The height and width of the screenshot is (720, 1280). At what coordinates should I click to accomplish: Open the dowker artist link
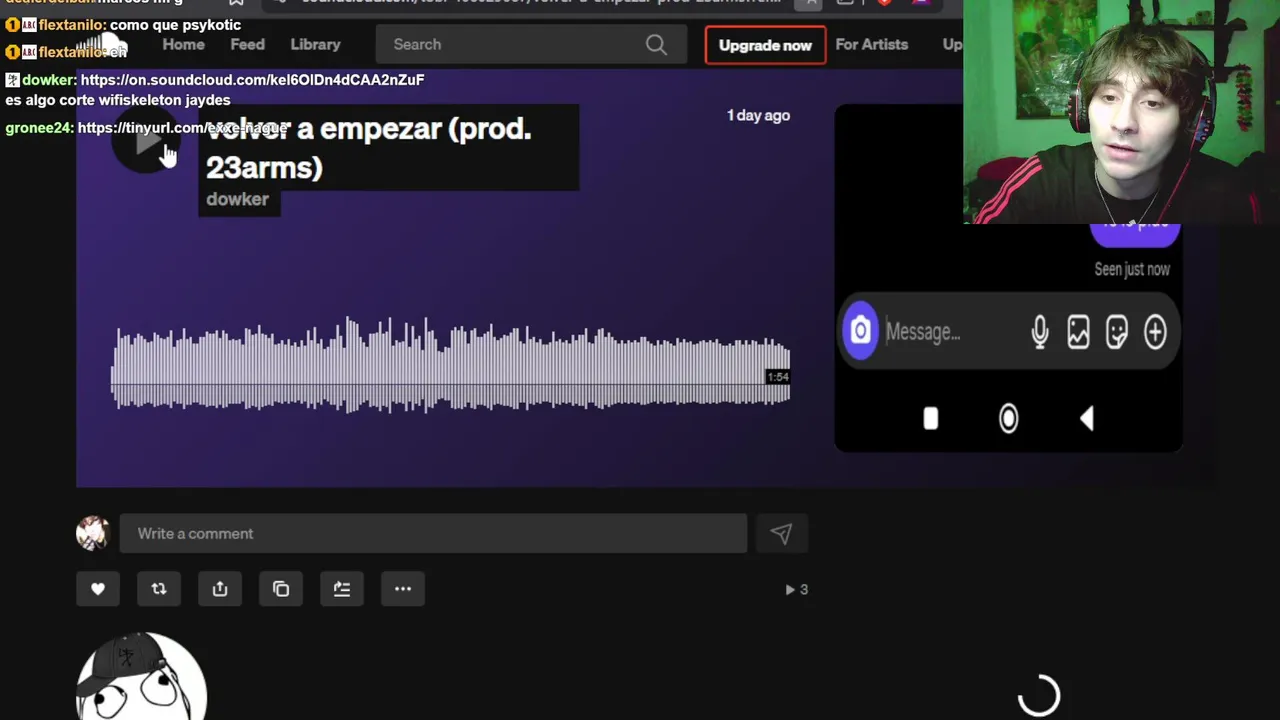point(237,199)
